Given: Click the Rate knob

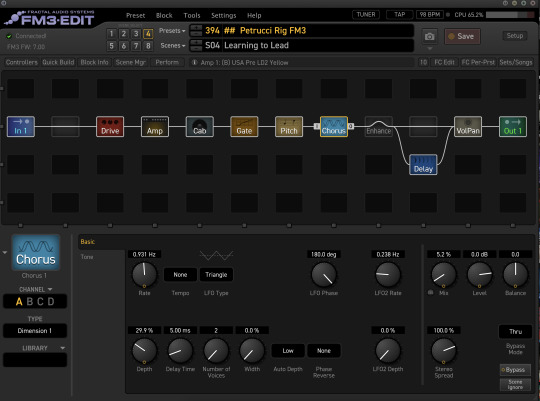Looking at the screenshot, I should point(144,275).
